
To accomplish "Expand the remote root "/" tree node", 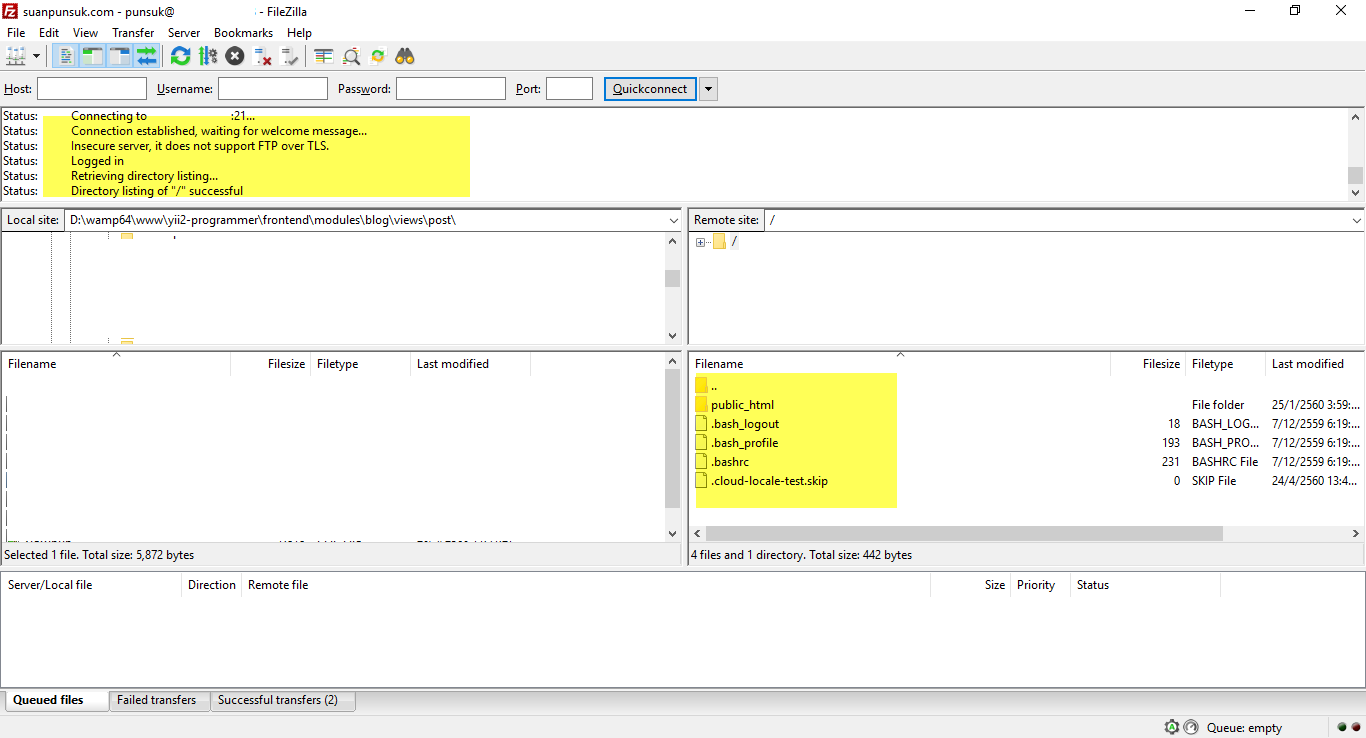I will click(x=701, y=242).
